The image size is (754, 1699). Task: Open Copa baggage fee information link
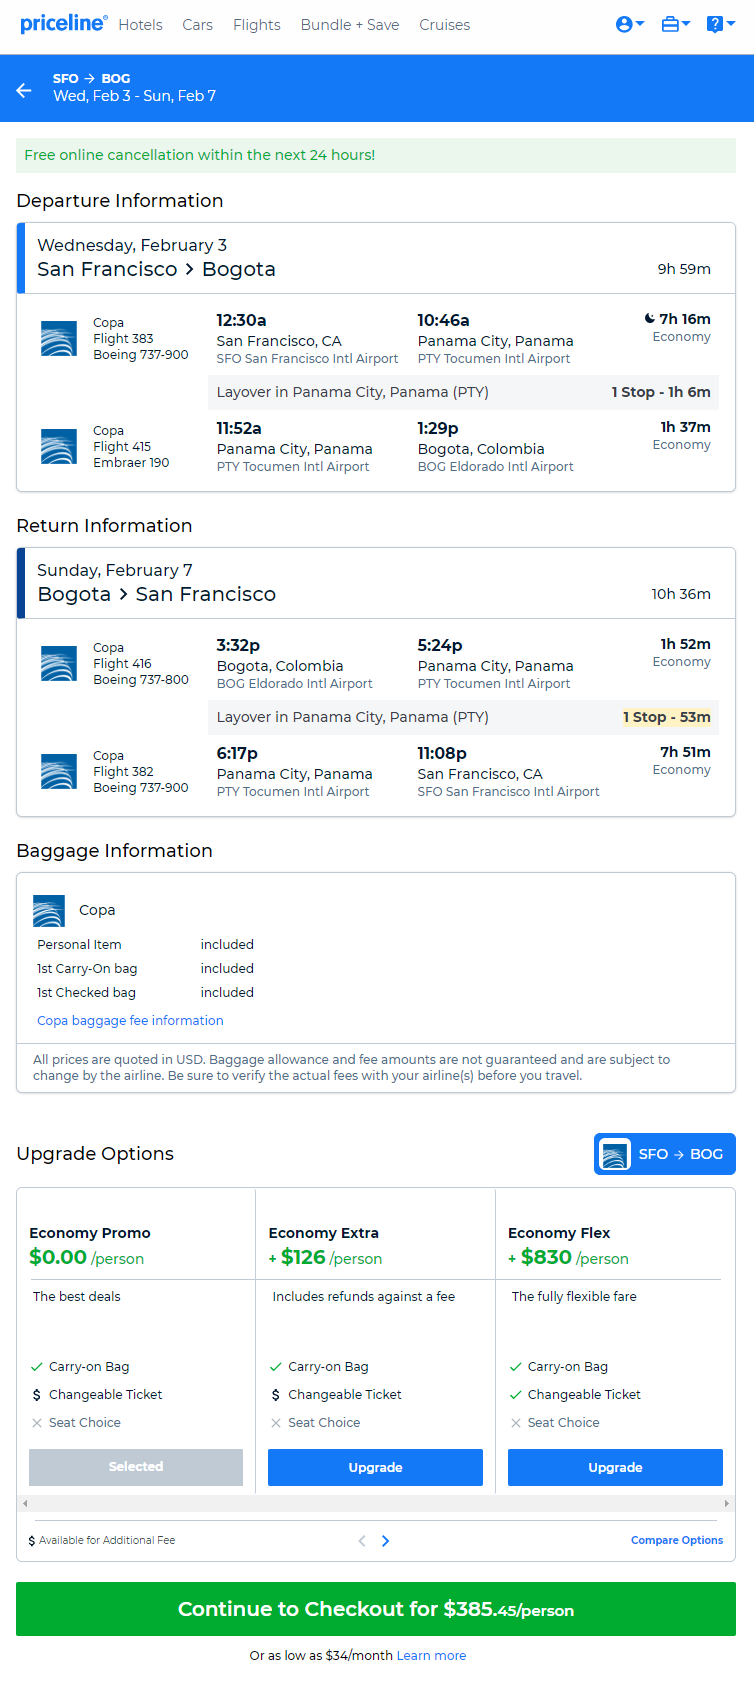pos(130,1021)
